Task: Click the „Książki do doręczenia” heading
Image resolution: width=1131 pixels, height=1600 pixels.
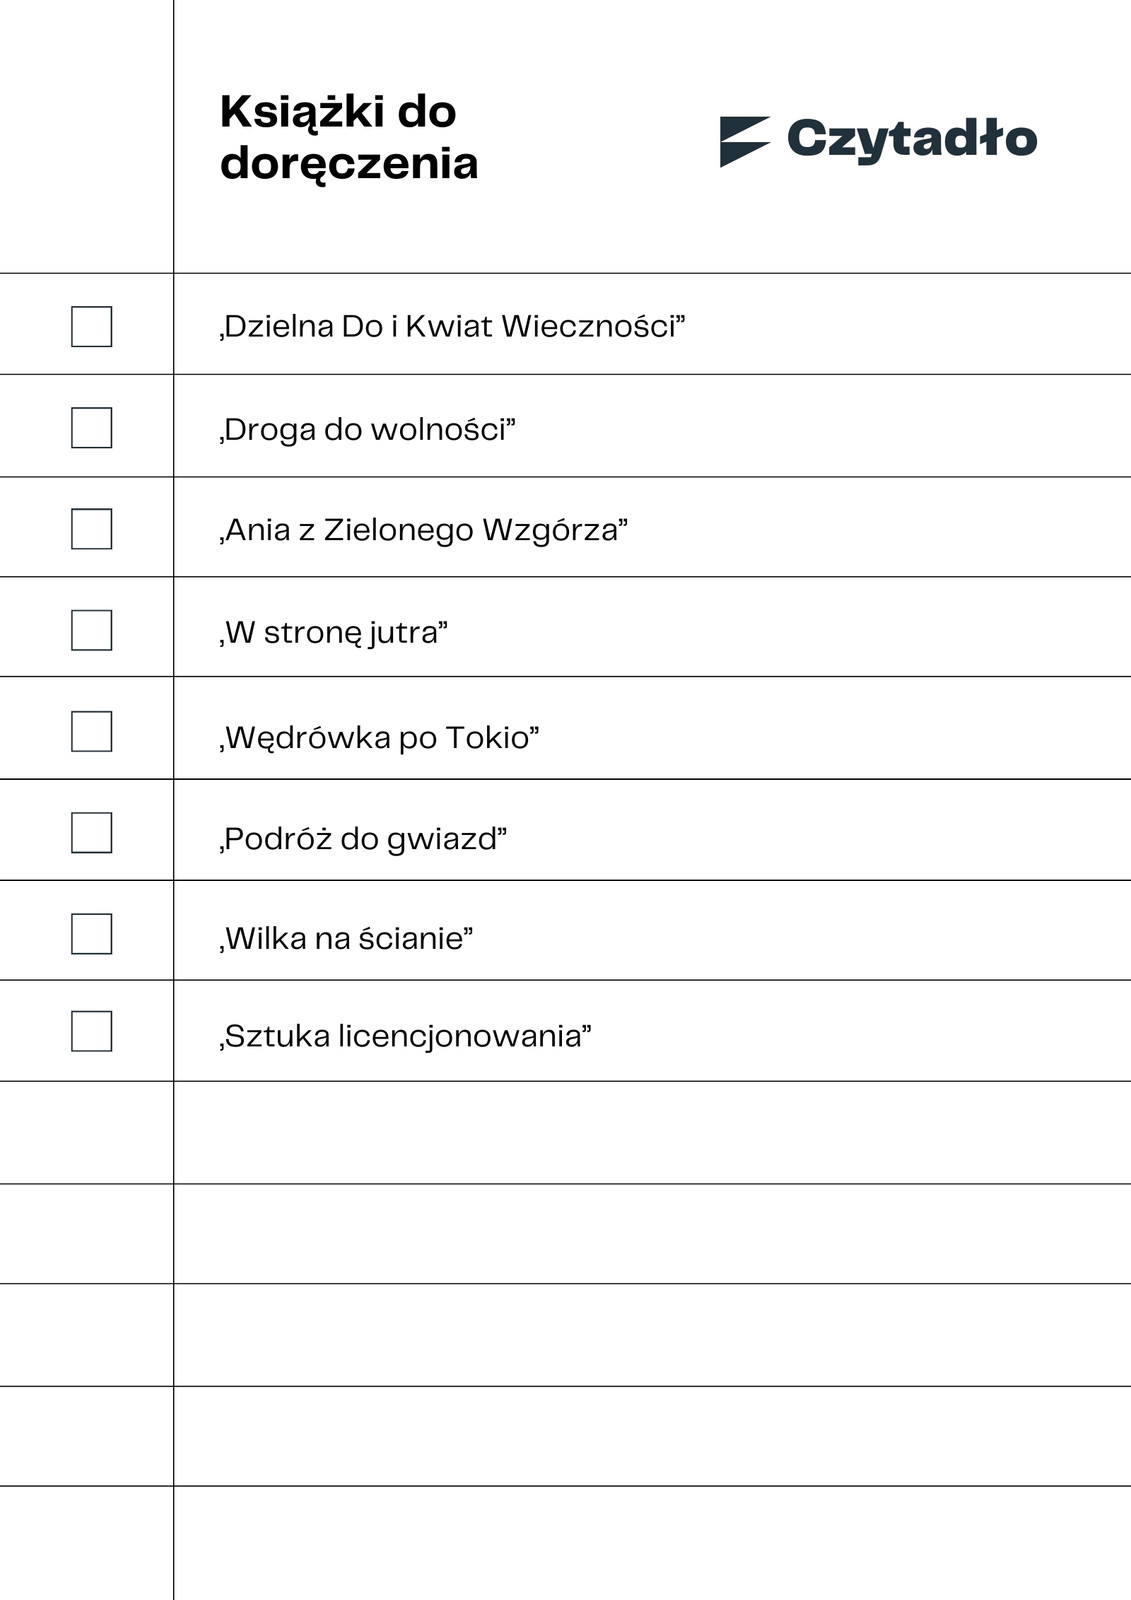Action: [349, 138]
